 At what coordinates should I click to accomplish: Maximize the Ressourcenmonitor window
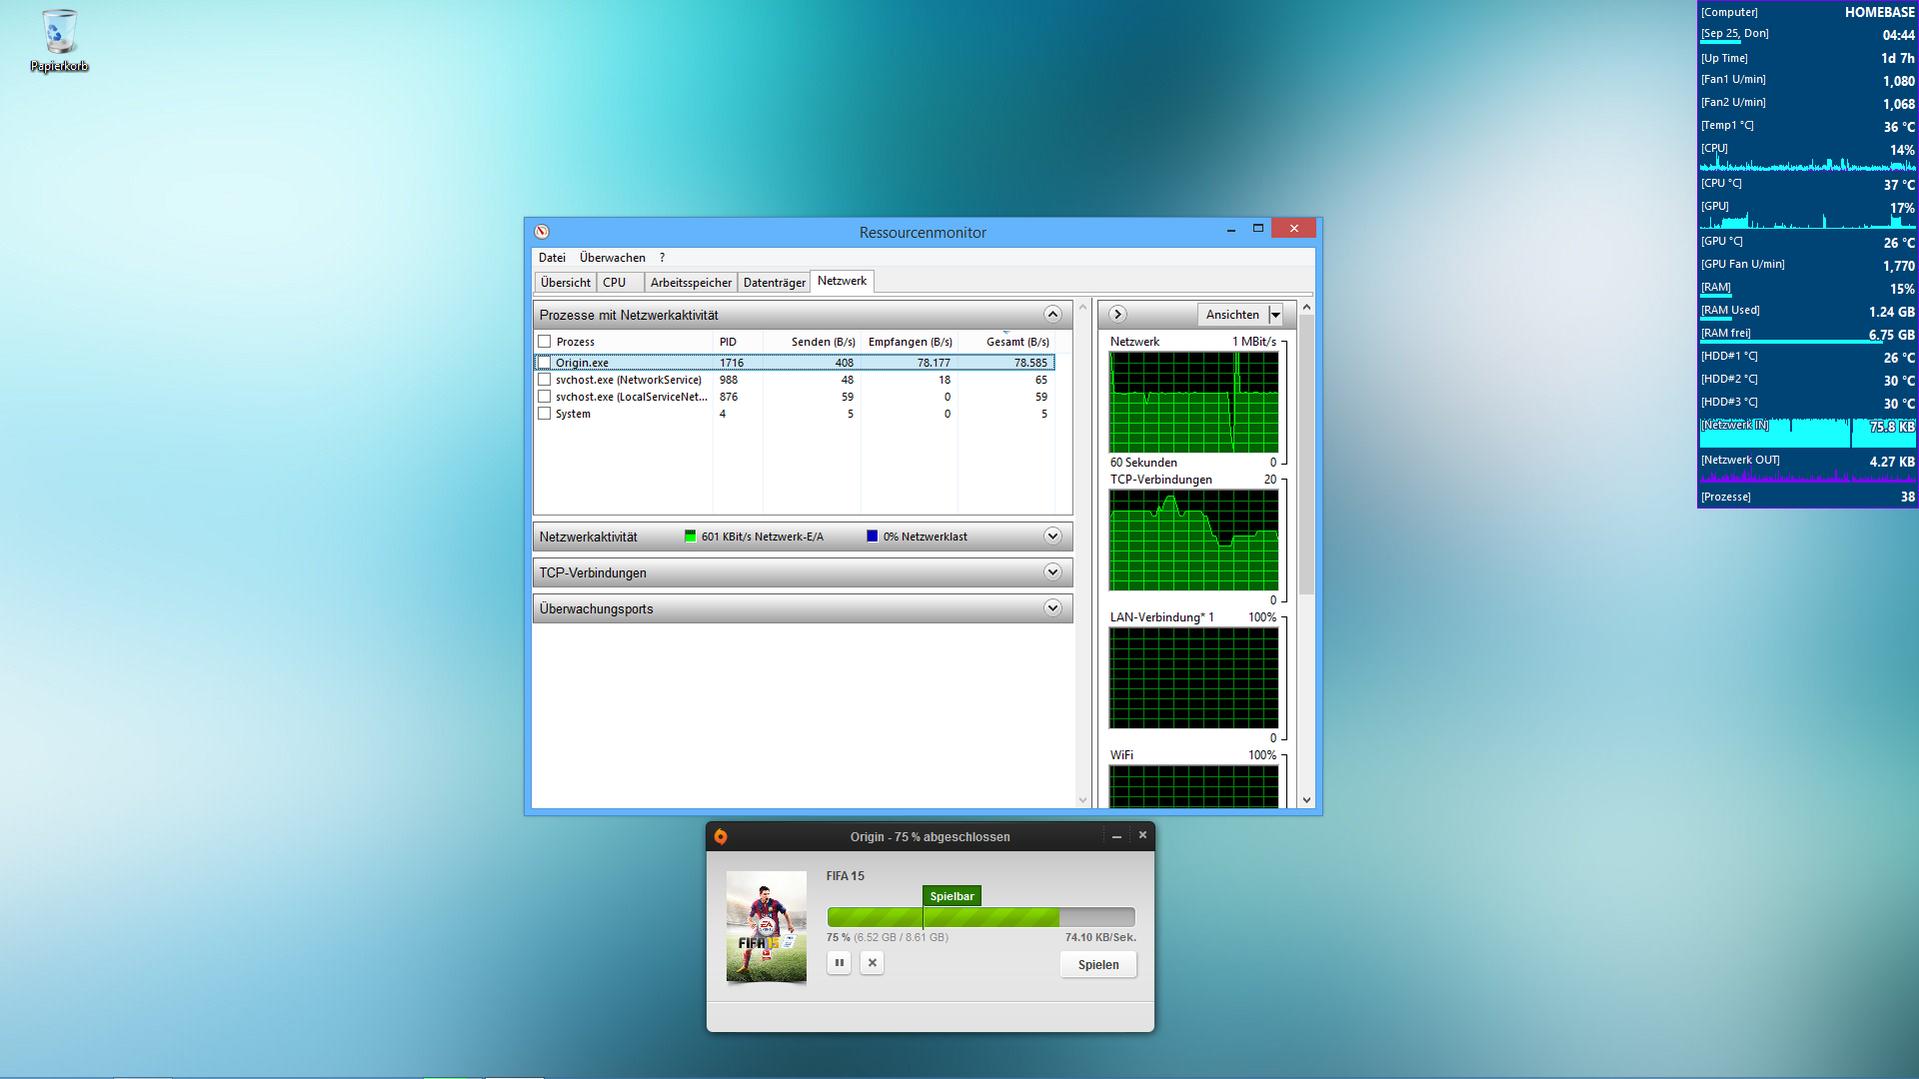point(1258,229)
